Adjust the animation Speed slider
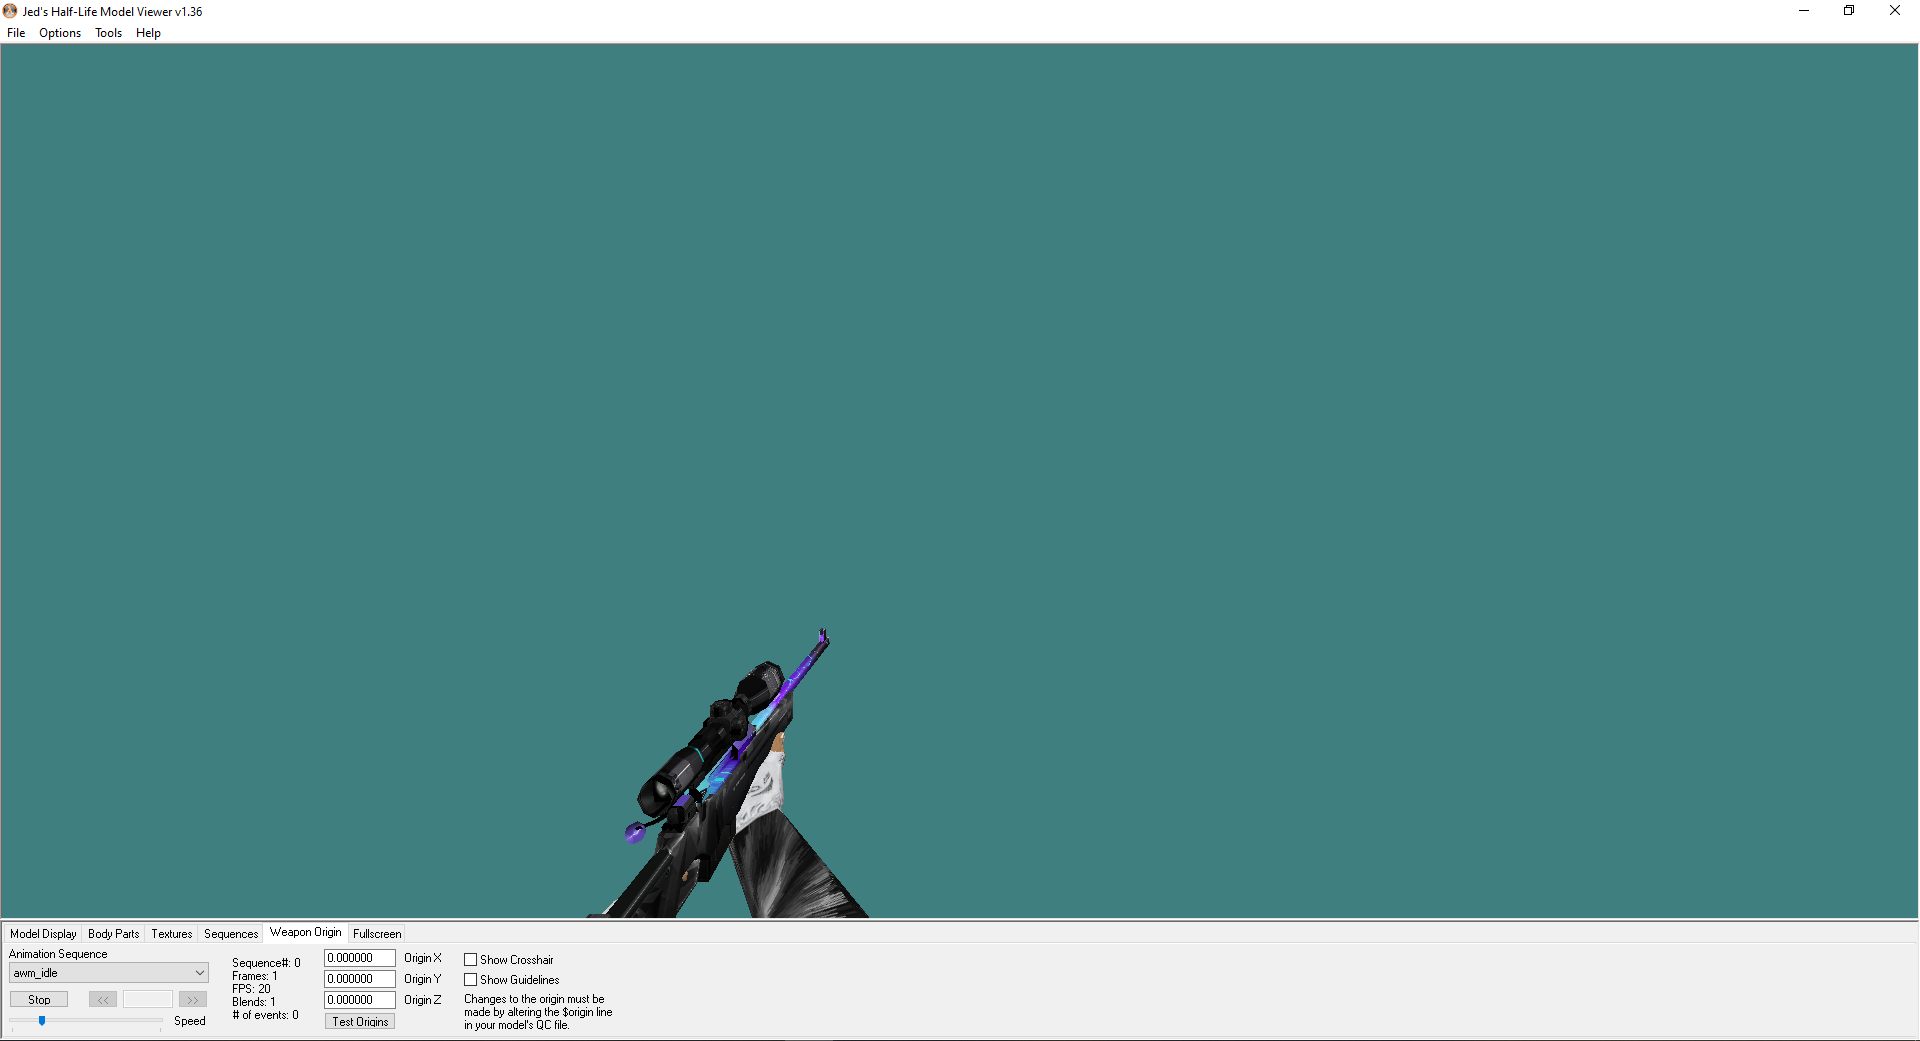The height and width of the screenshot is (1041, 1920). (42, 1021)
